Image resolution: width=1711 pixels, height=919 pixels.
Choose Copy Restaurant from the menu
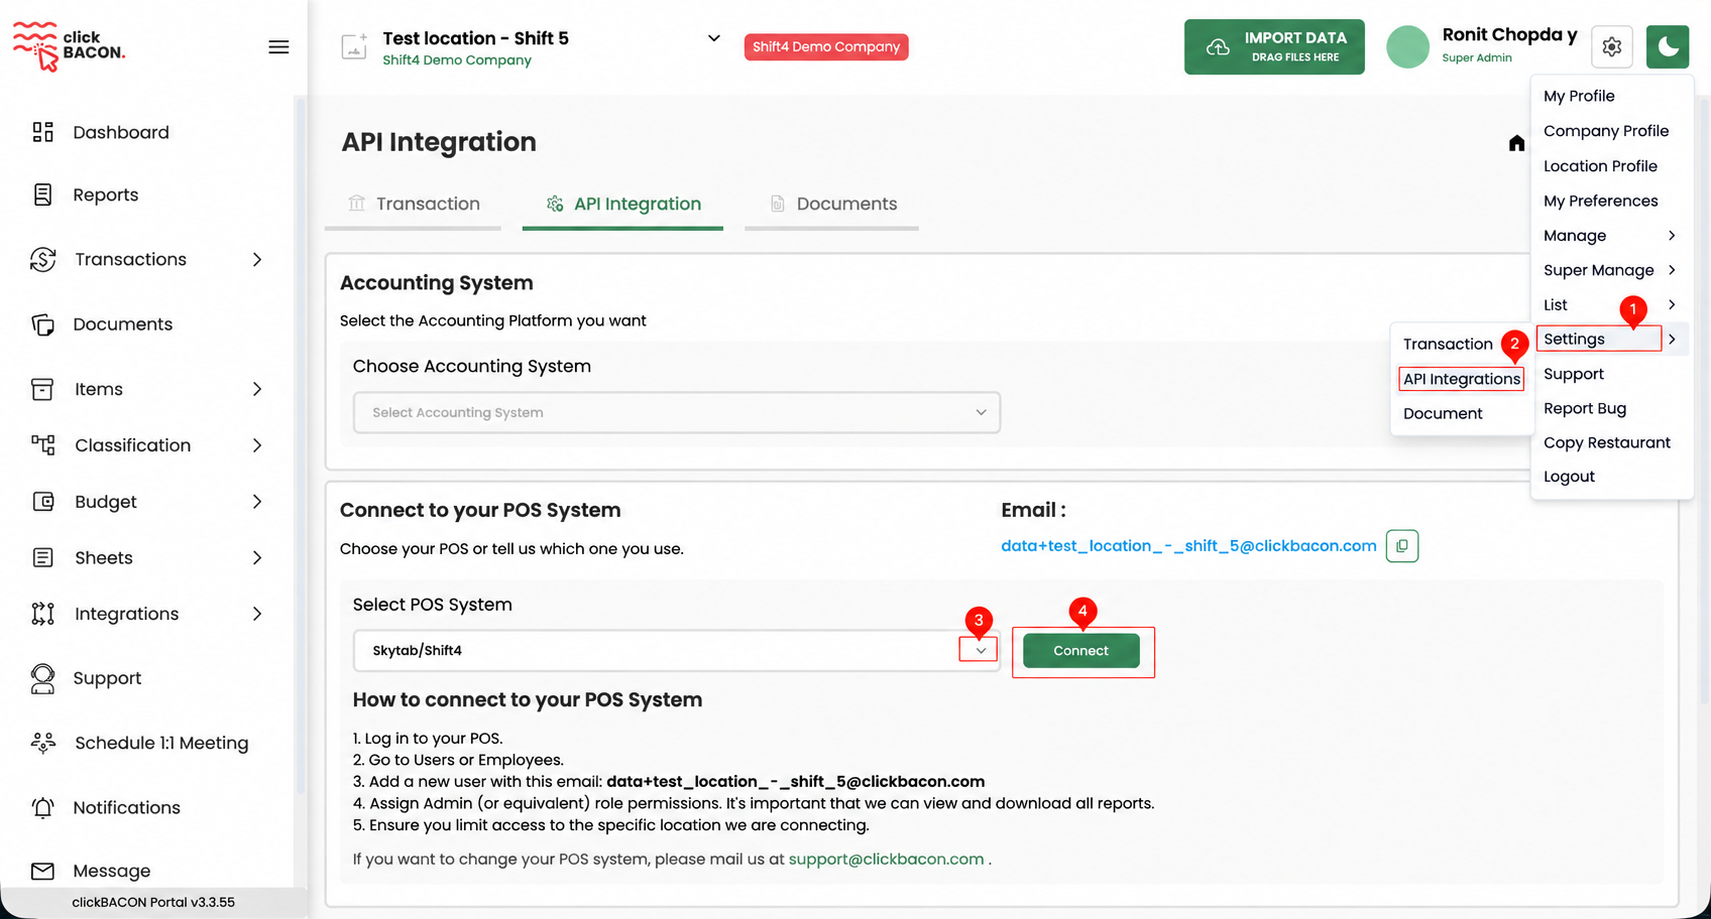coord(1607,443)
